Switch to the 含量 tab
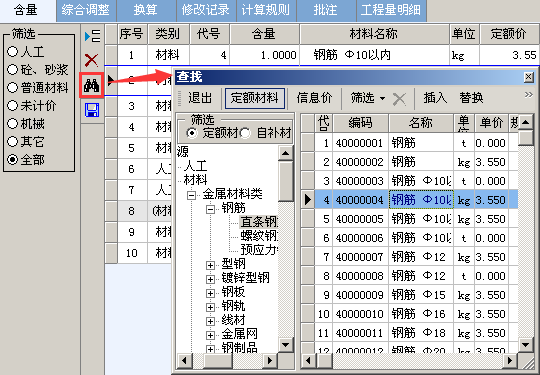The width and height of the screenshot is (540, 375). tap(27, 10)
